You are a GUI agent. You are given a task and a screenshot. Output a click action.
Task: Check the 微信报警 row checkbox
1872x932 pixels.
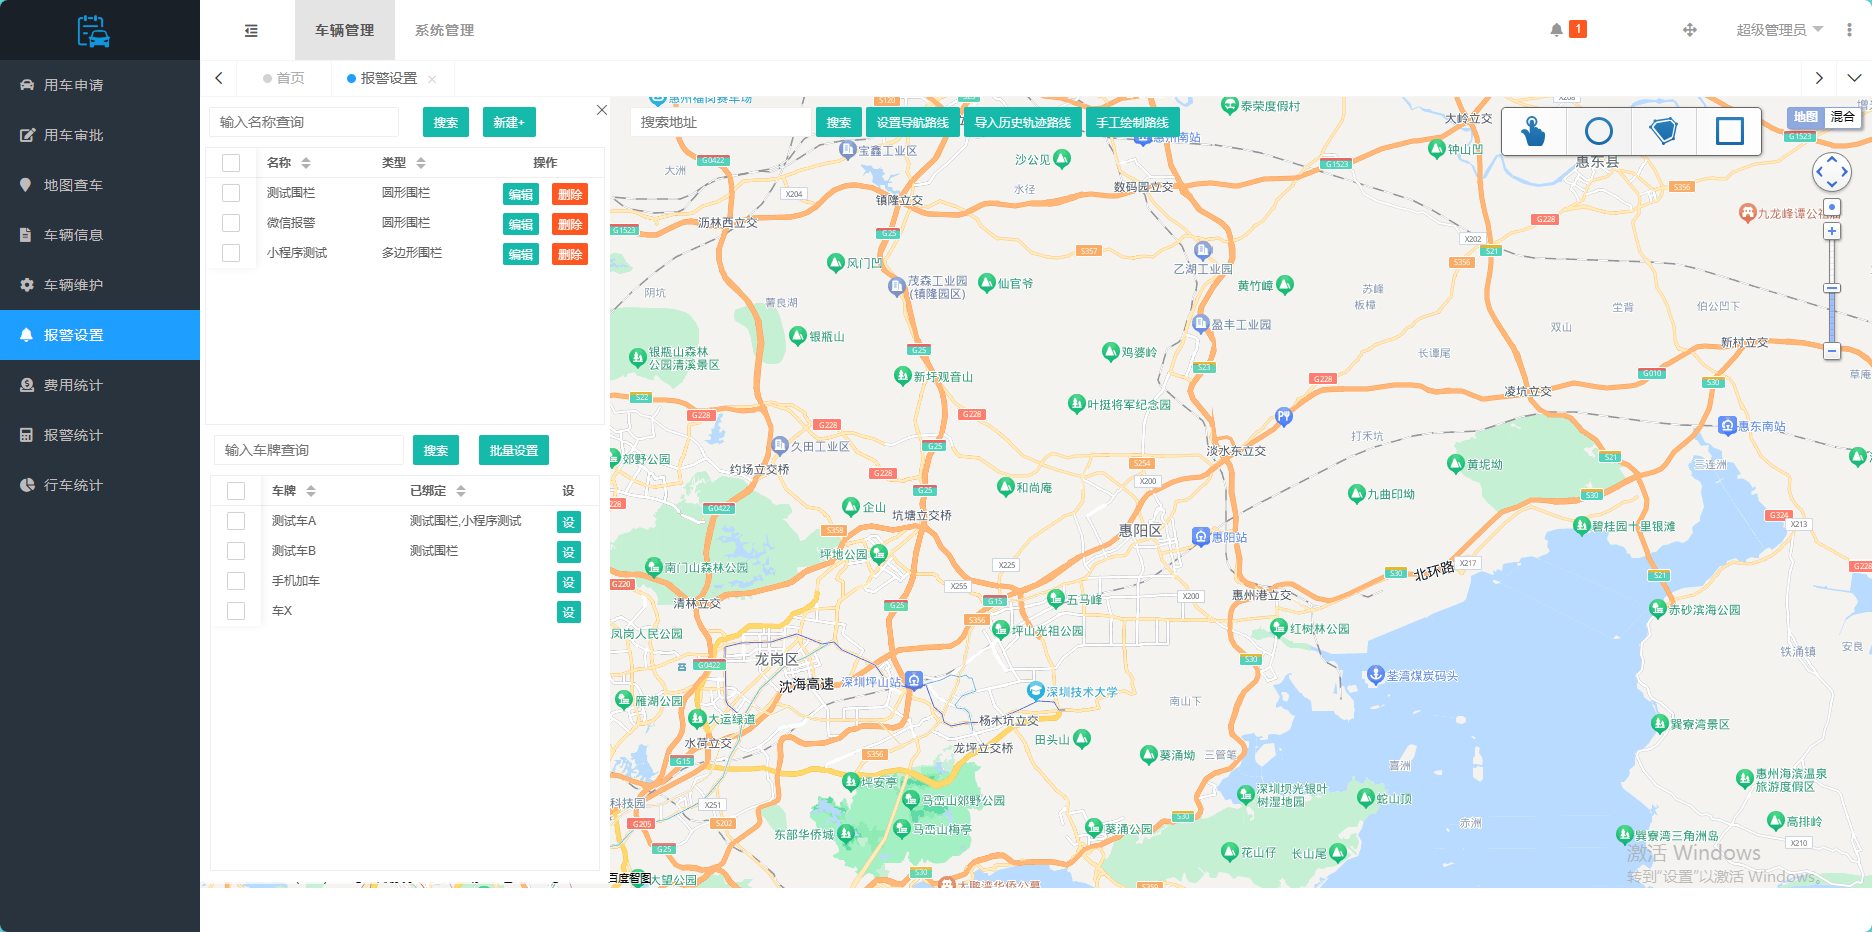[231, 223]
